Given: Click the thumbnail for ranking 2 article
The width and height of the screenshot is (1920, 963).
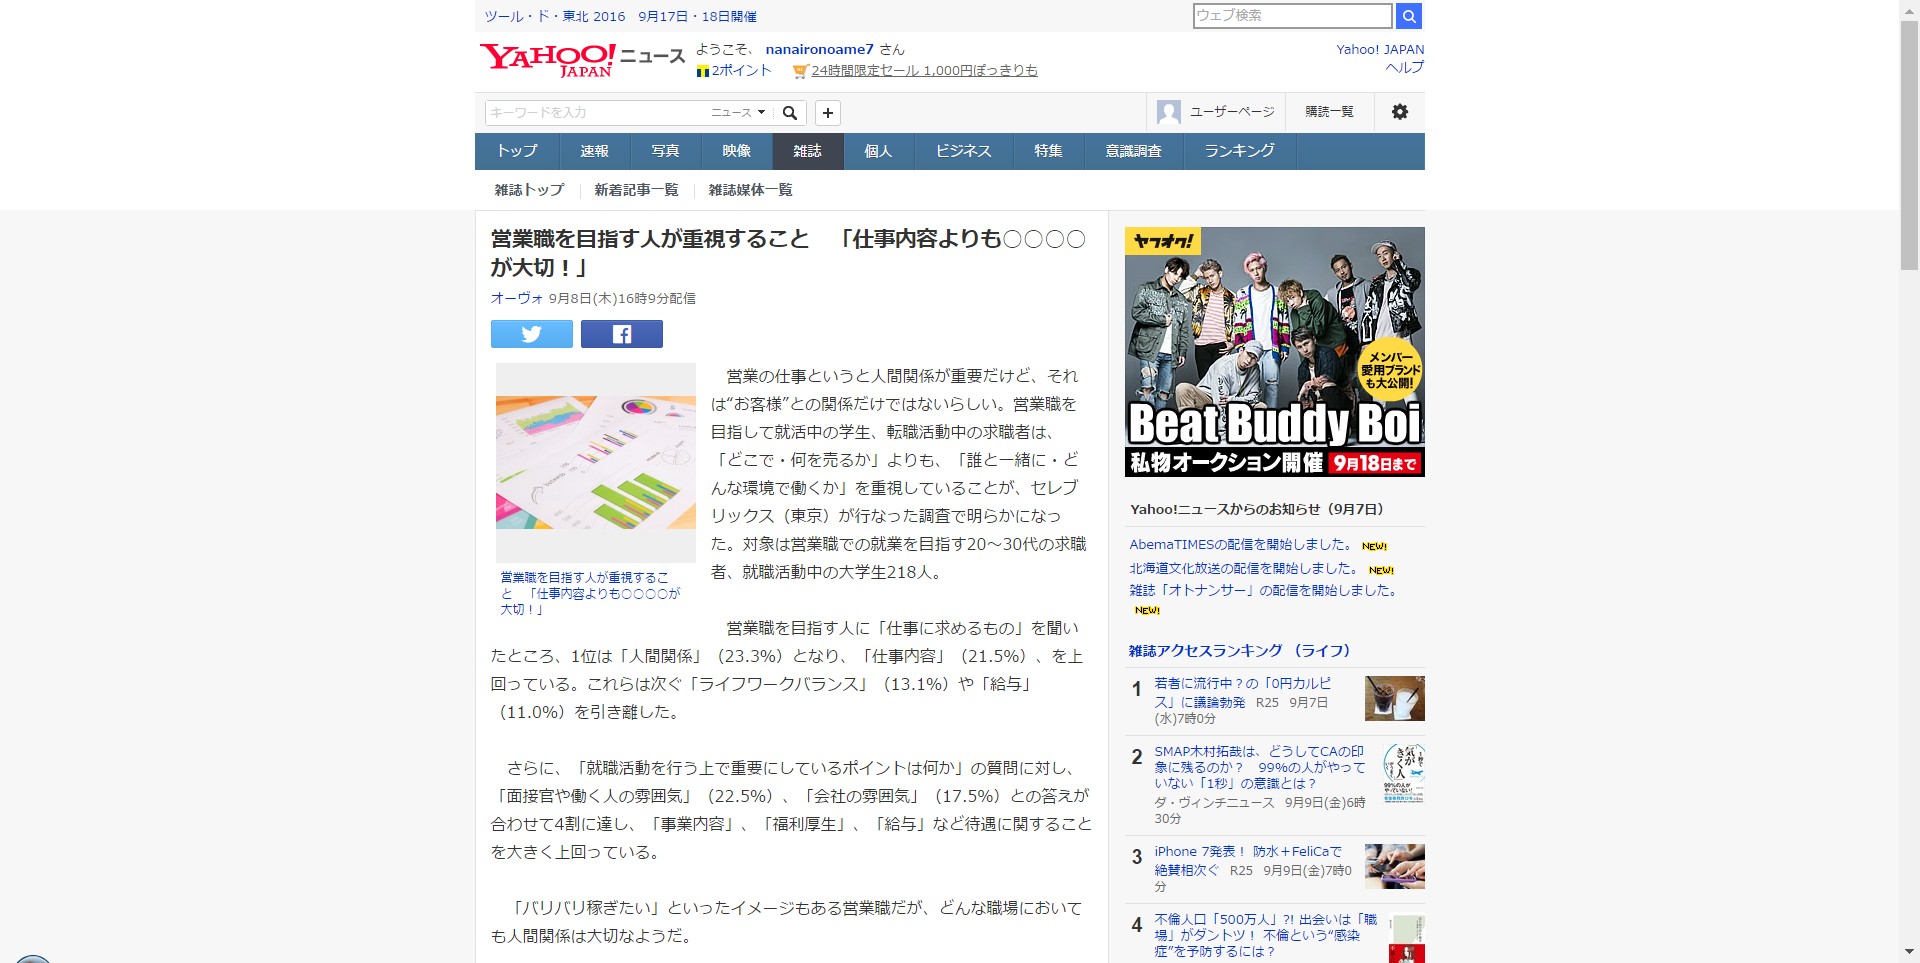Looking at the screenshot, I should (1404, 773).
